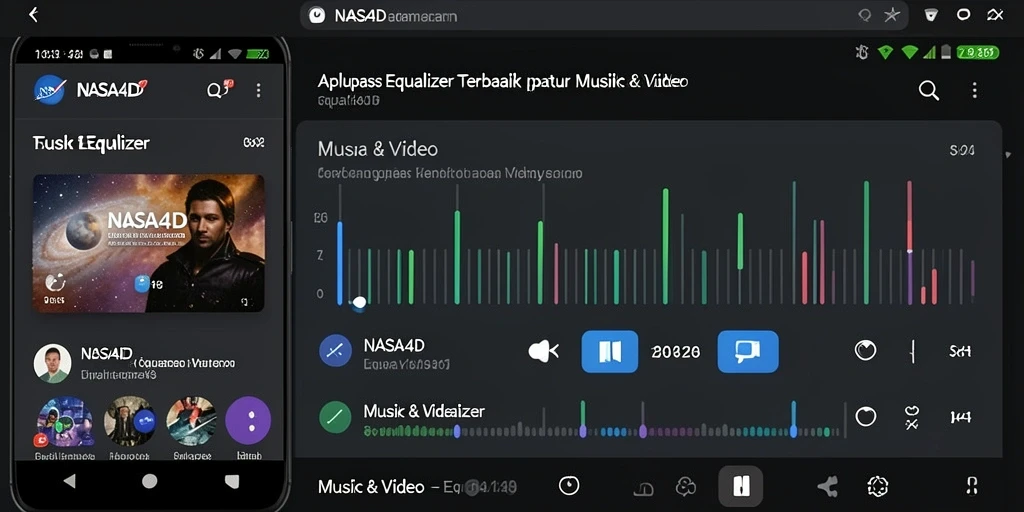Click the small label right of 'Fusk Equlizer'
The height and width of the screenshot is (512, 1024).
click(253, 143)
